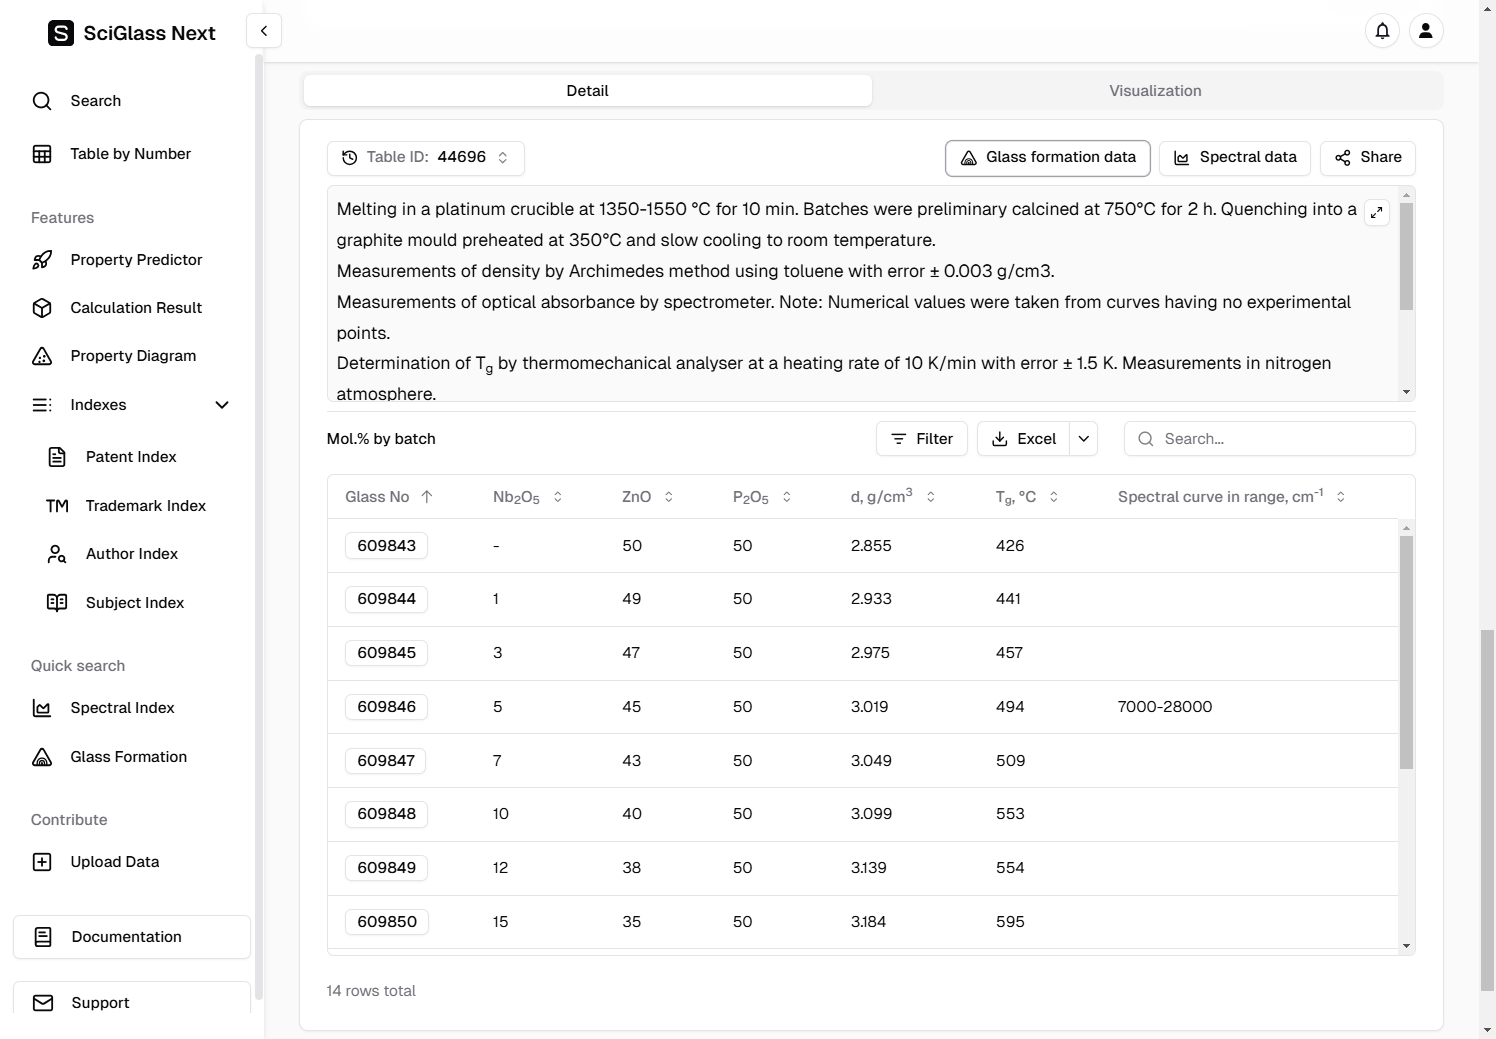The height and width of the screenshot is (1039, 1496).
Task: Expand the description text box
Action: 1377,212
